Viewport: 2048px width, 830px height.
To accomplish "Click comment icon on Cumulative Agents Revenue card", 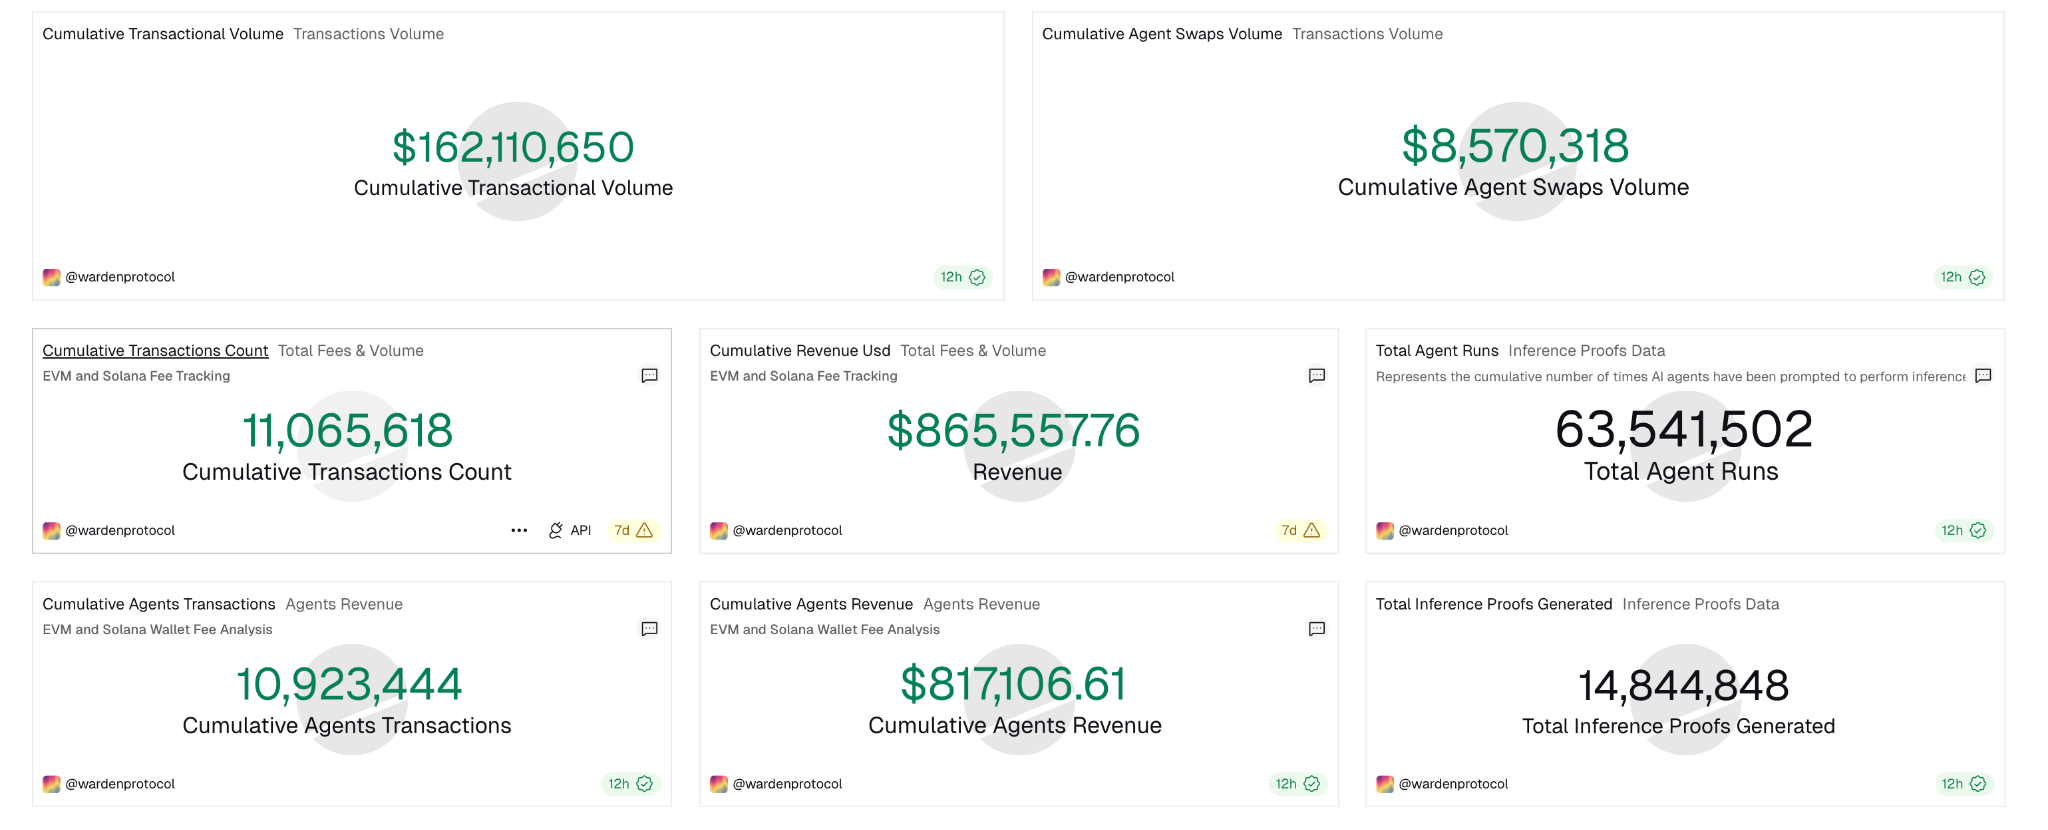I will (x=1316, y=629).
